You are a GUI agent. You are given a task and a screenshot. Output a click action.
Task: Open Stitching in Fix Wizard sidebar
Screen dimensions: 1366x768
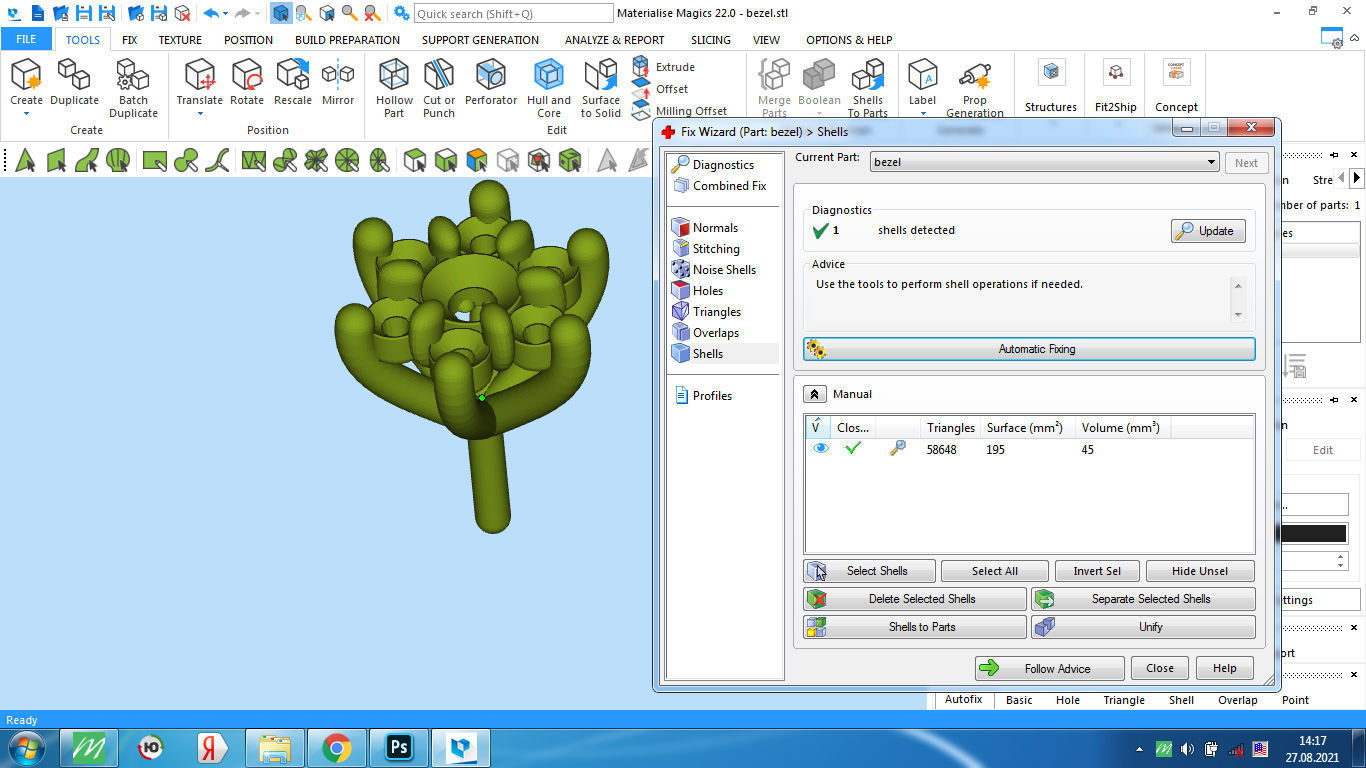(716, 249)
